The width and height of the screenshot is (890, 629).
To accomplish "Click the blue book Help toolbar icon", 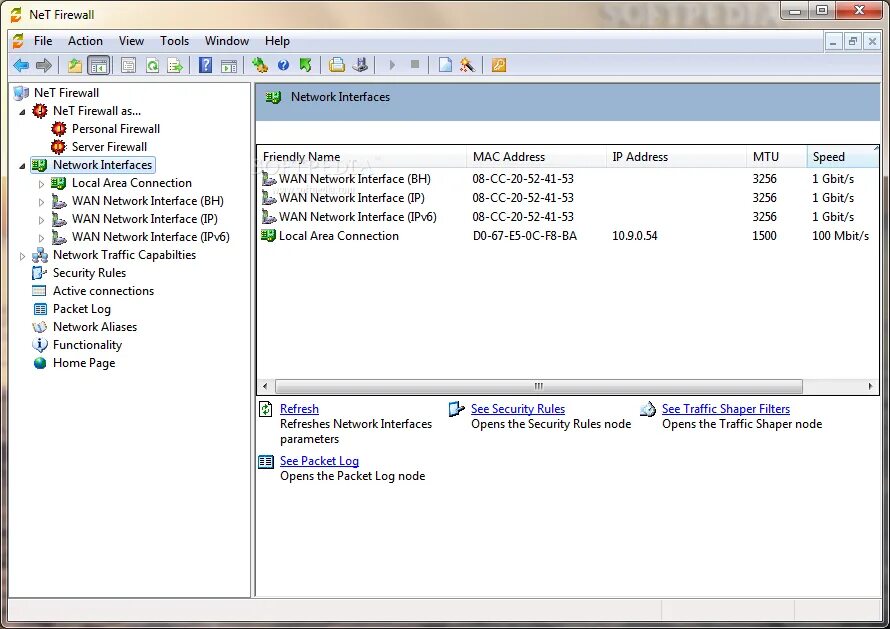I will coord(205,65).
